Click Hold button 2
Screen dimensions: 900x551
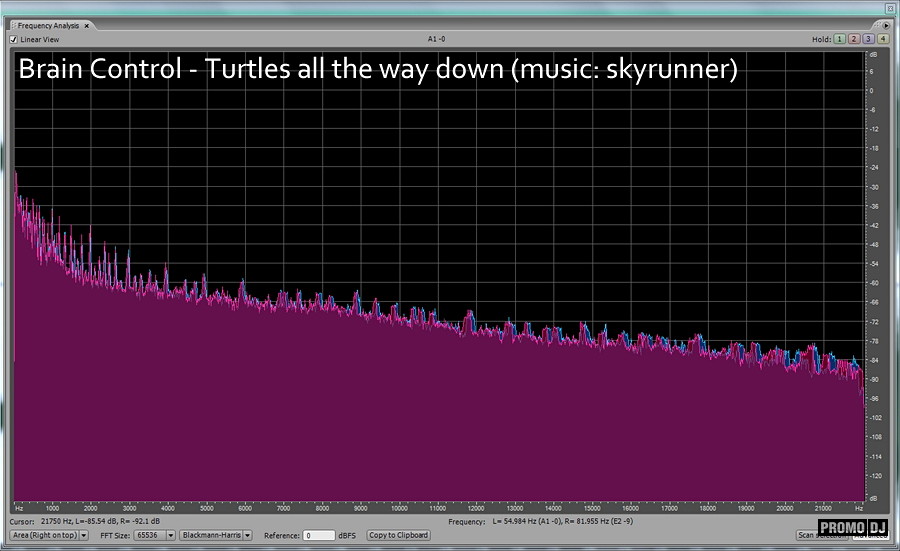click(854, 39)
